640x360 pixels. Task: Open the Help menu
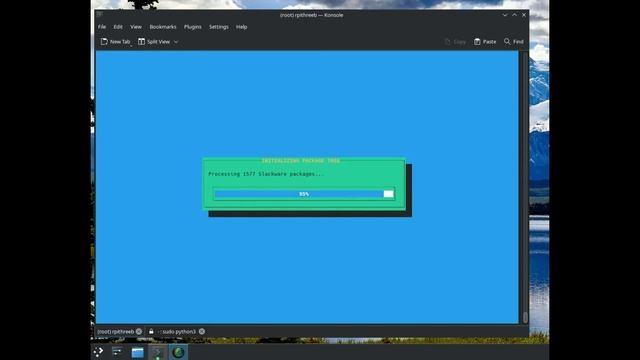pyautogui.click(x=241, y=27)
